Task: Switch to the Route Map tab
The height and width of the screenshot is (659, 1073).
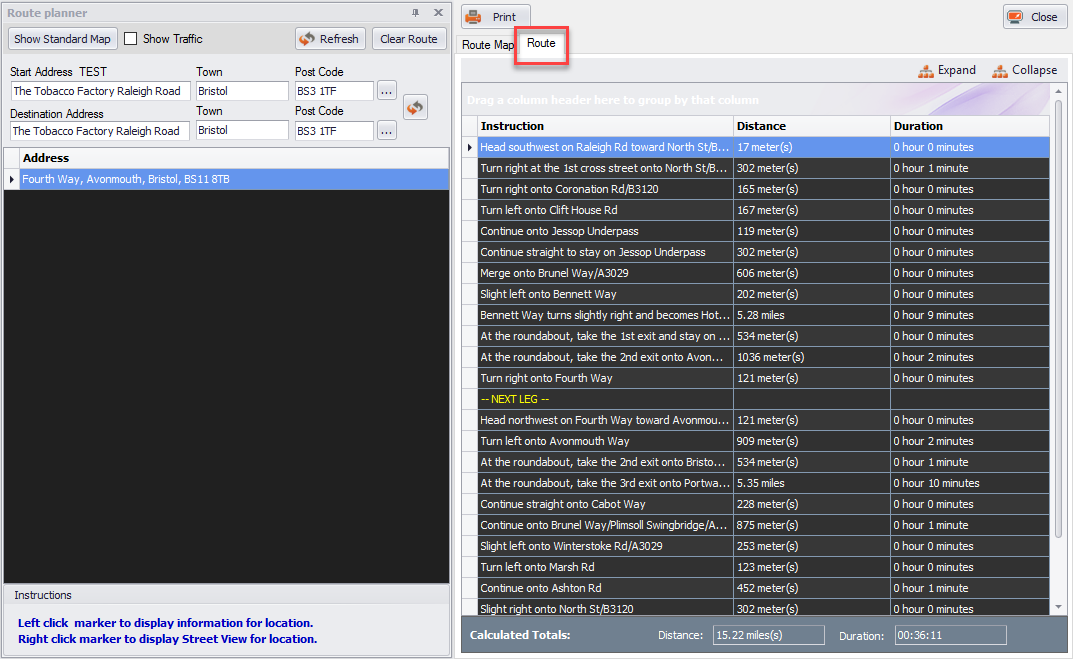Action: (487, 44)
